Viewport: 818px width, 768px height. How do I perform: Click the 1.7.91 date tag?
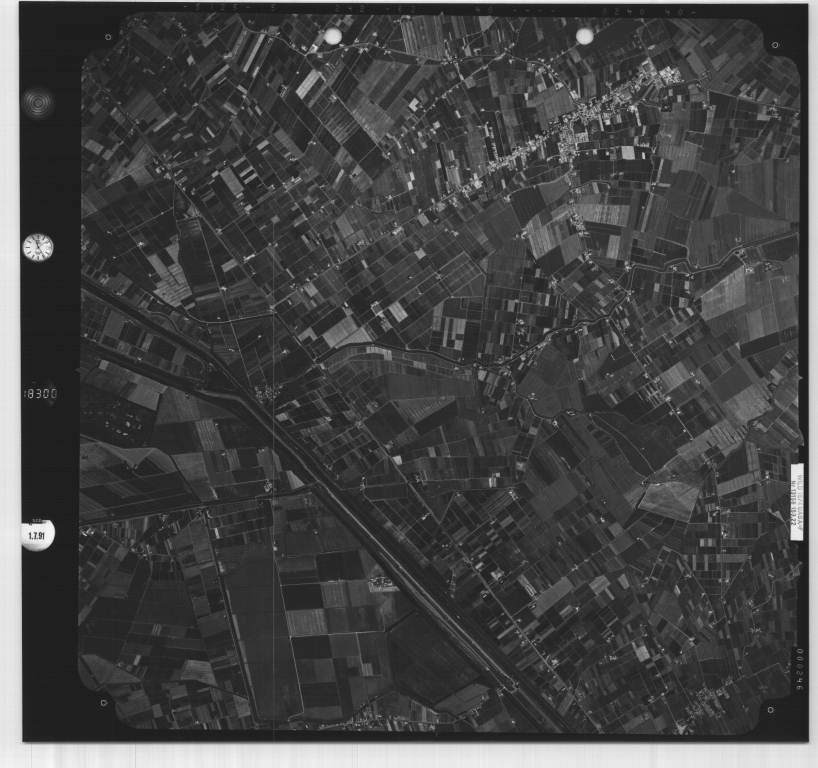tap(37, 535)
